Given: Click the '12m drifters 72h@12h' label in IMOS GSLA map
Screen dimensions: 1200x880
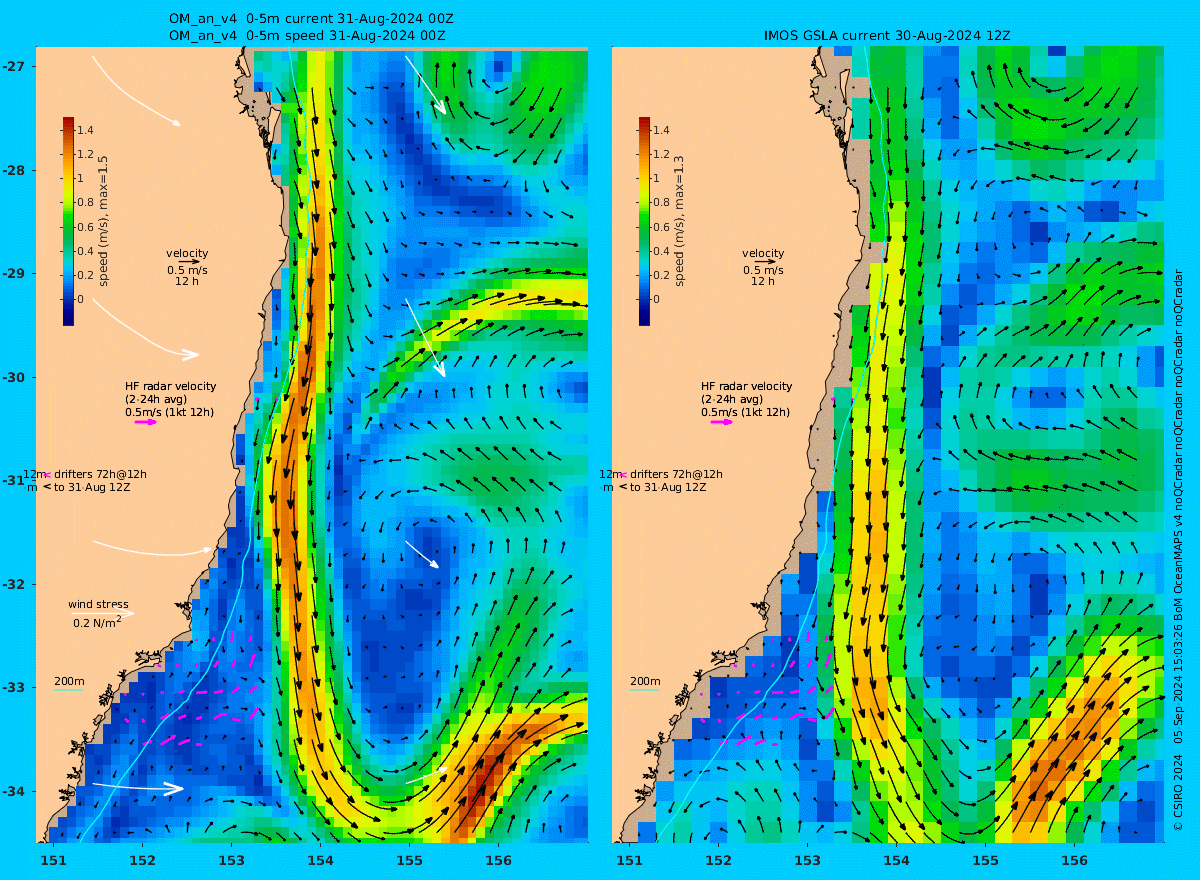Looking at the screenshot, I should pos(660,474).
